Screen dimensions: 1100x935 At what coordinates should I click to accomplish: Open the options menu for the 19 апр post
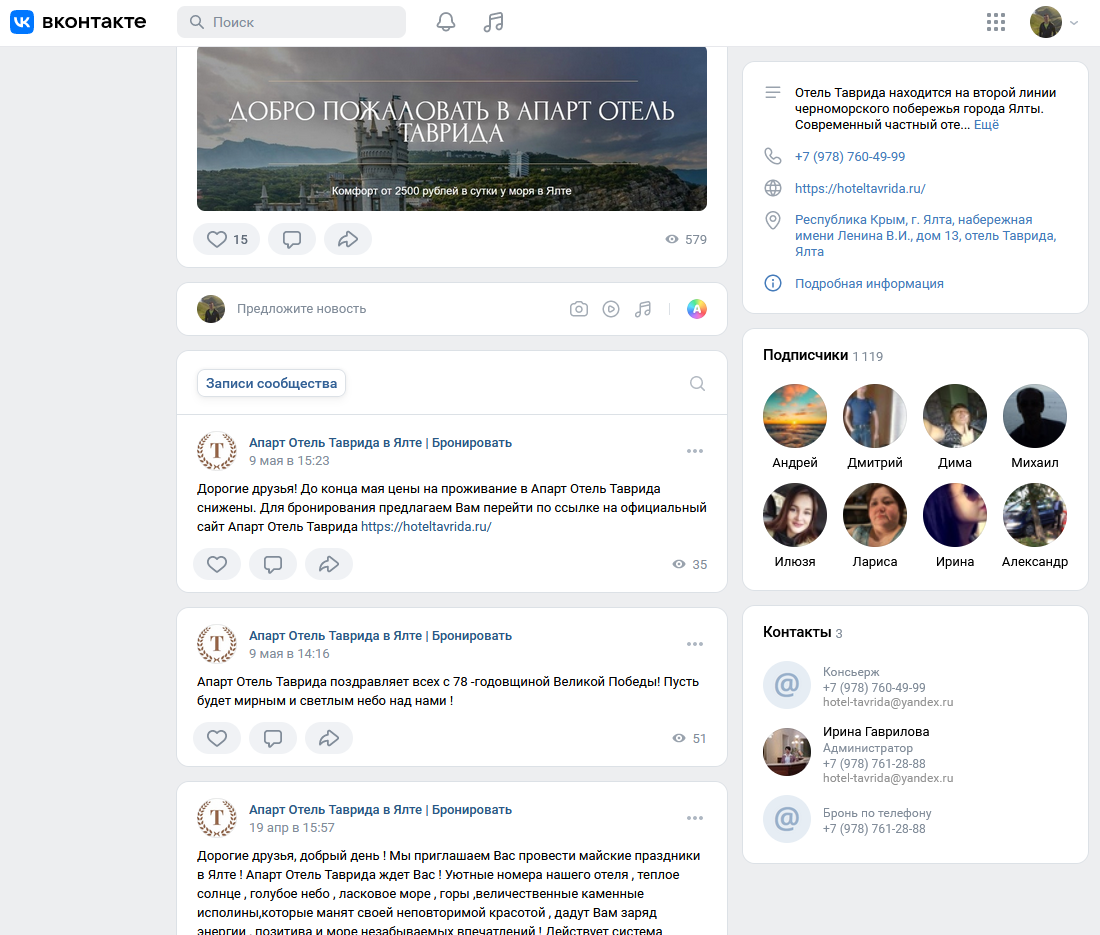pyautogui.click(x=695, y=818)
